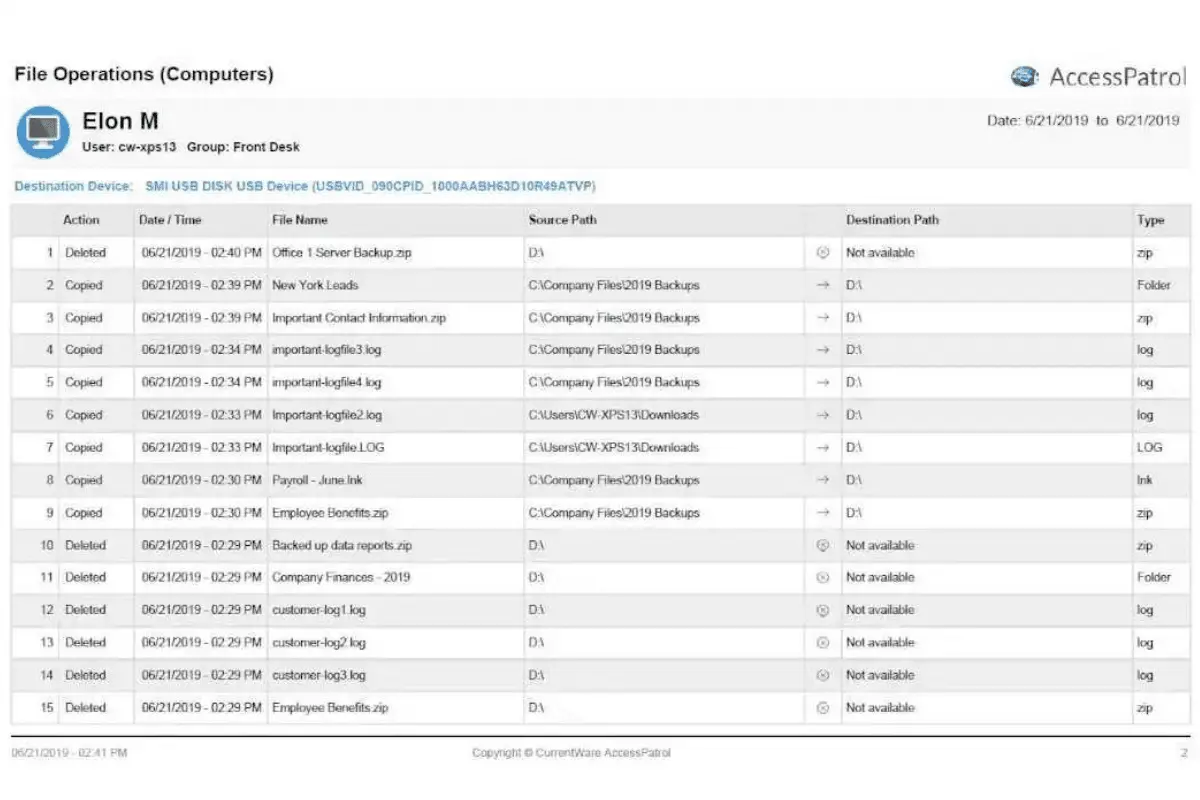The image size is (1200, 800).
Task: Click the source path of Important-logfile.LOG row
Action: [613, 447]
